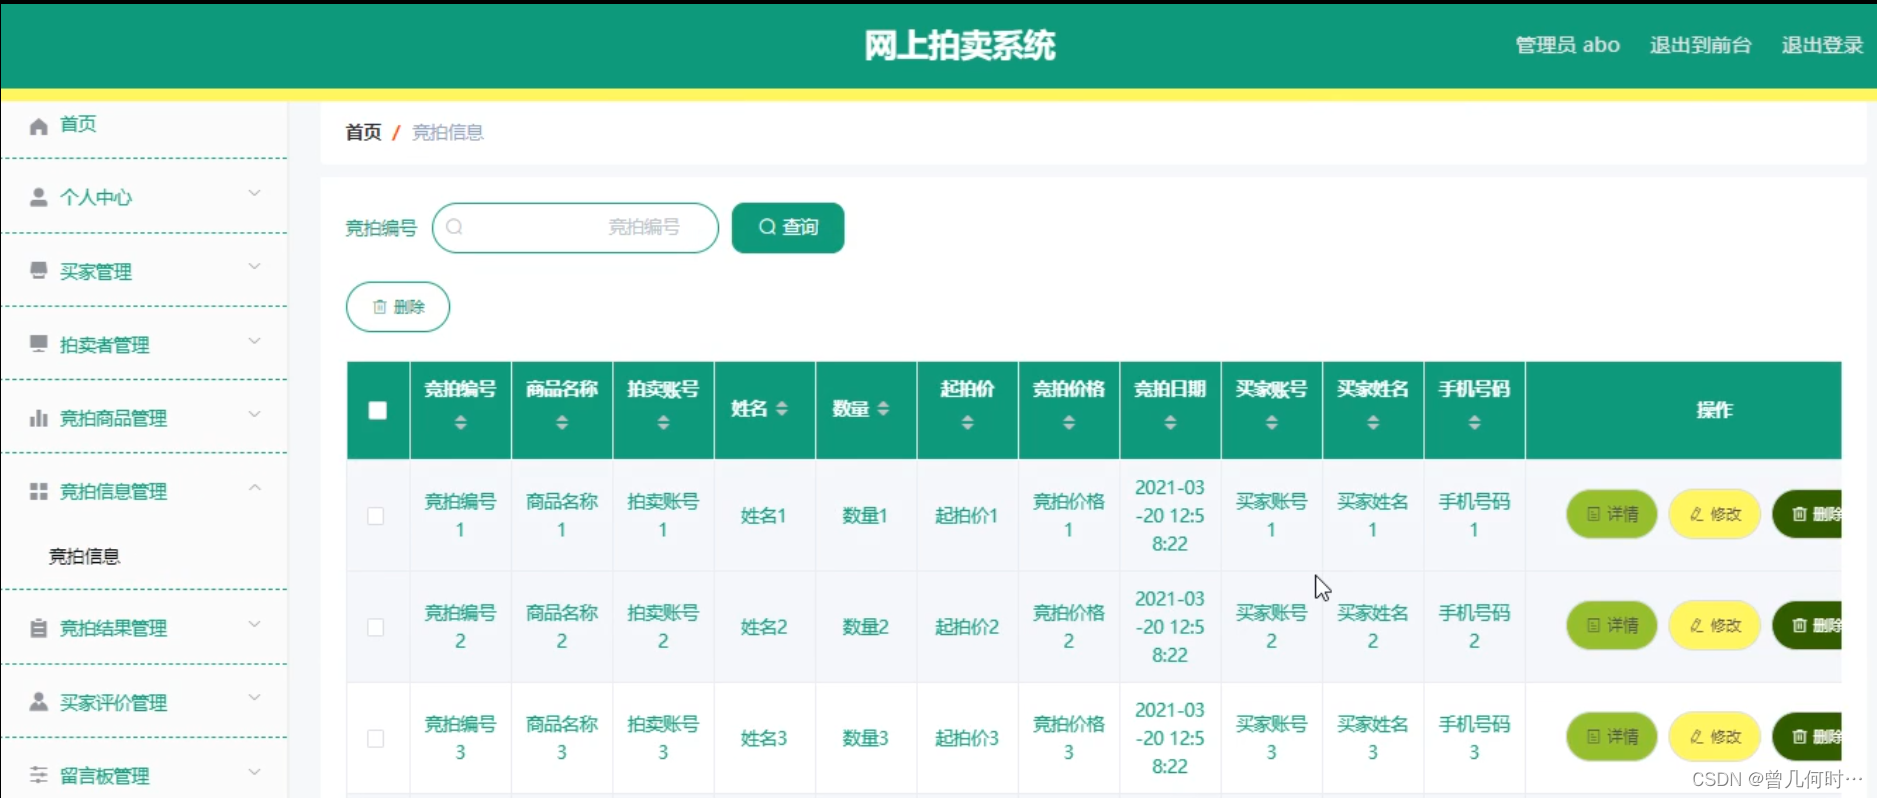1877x798 pixels.
Task: Click 删除 for 竞拍编号1 row
Action: pos(1808,514)
